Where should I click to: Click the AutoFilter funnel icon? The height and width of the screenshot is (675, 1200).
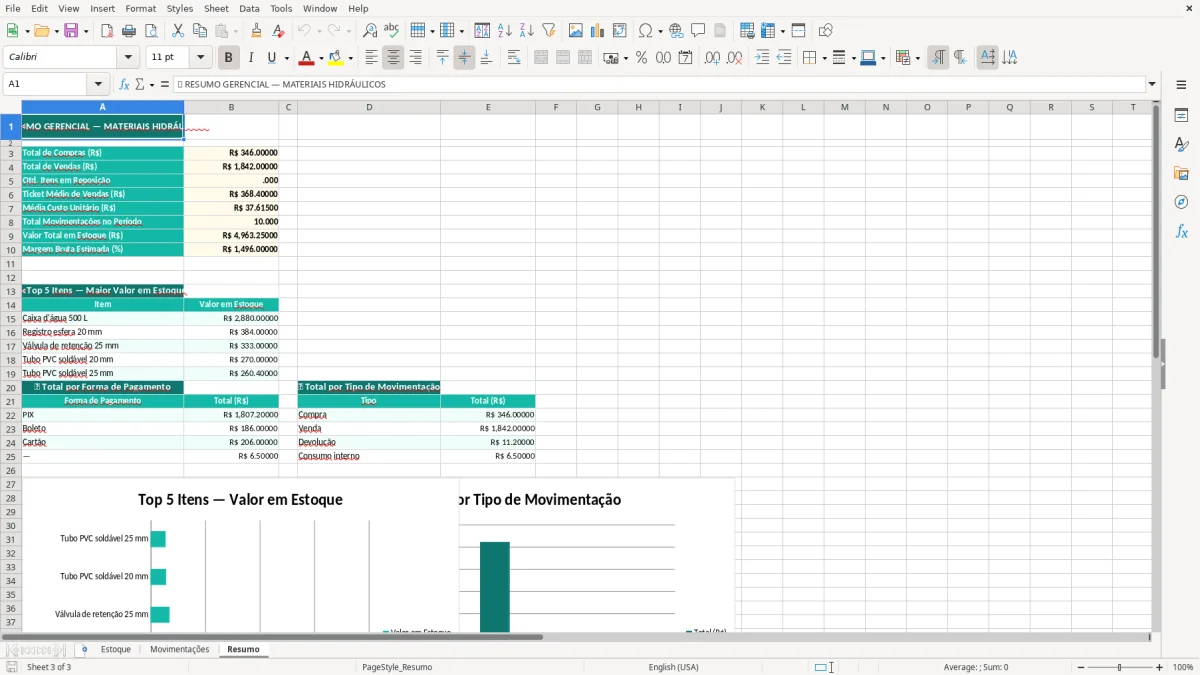pos(549,31)
